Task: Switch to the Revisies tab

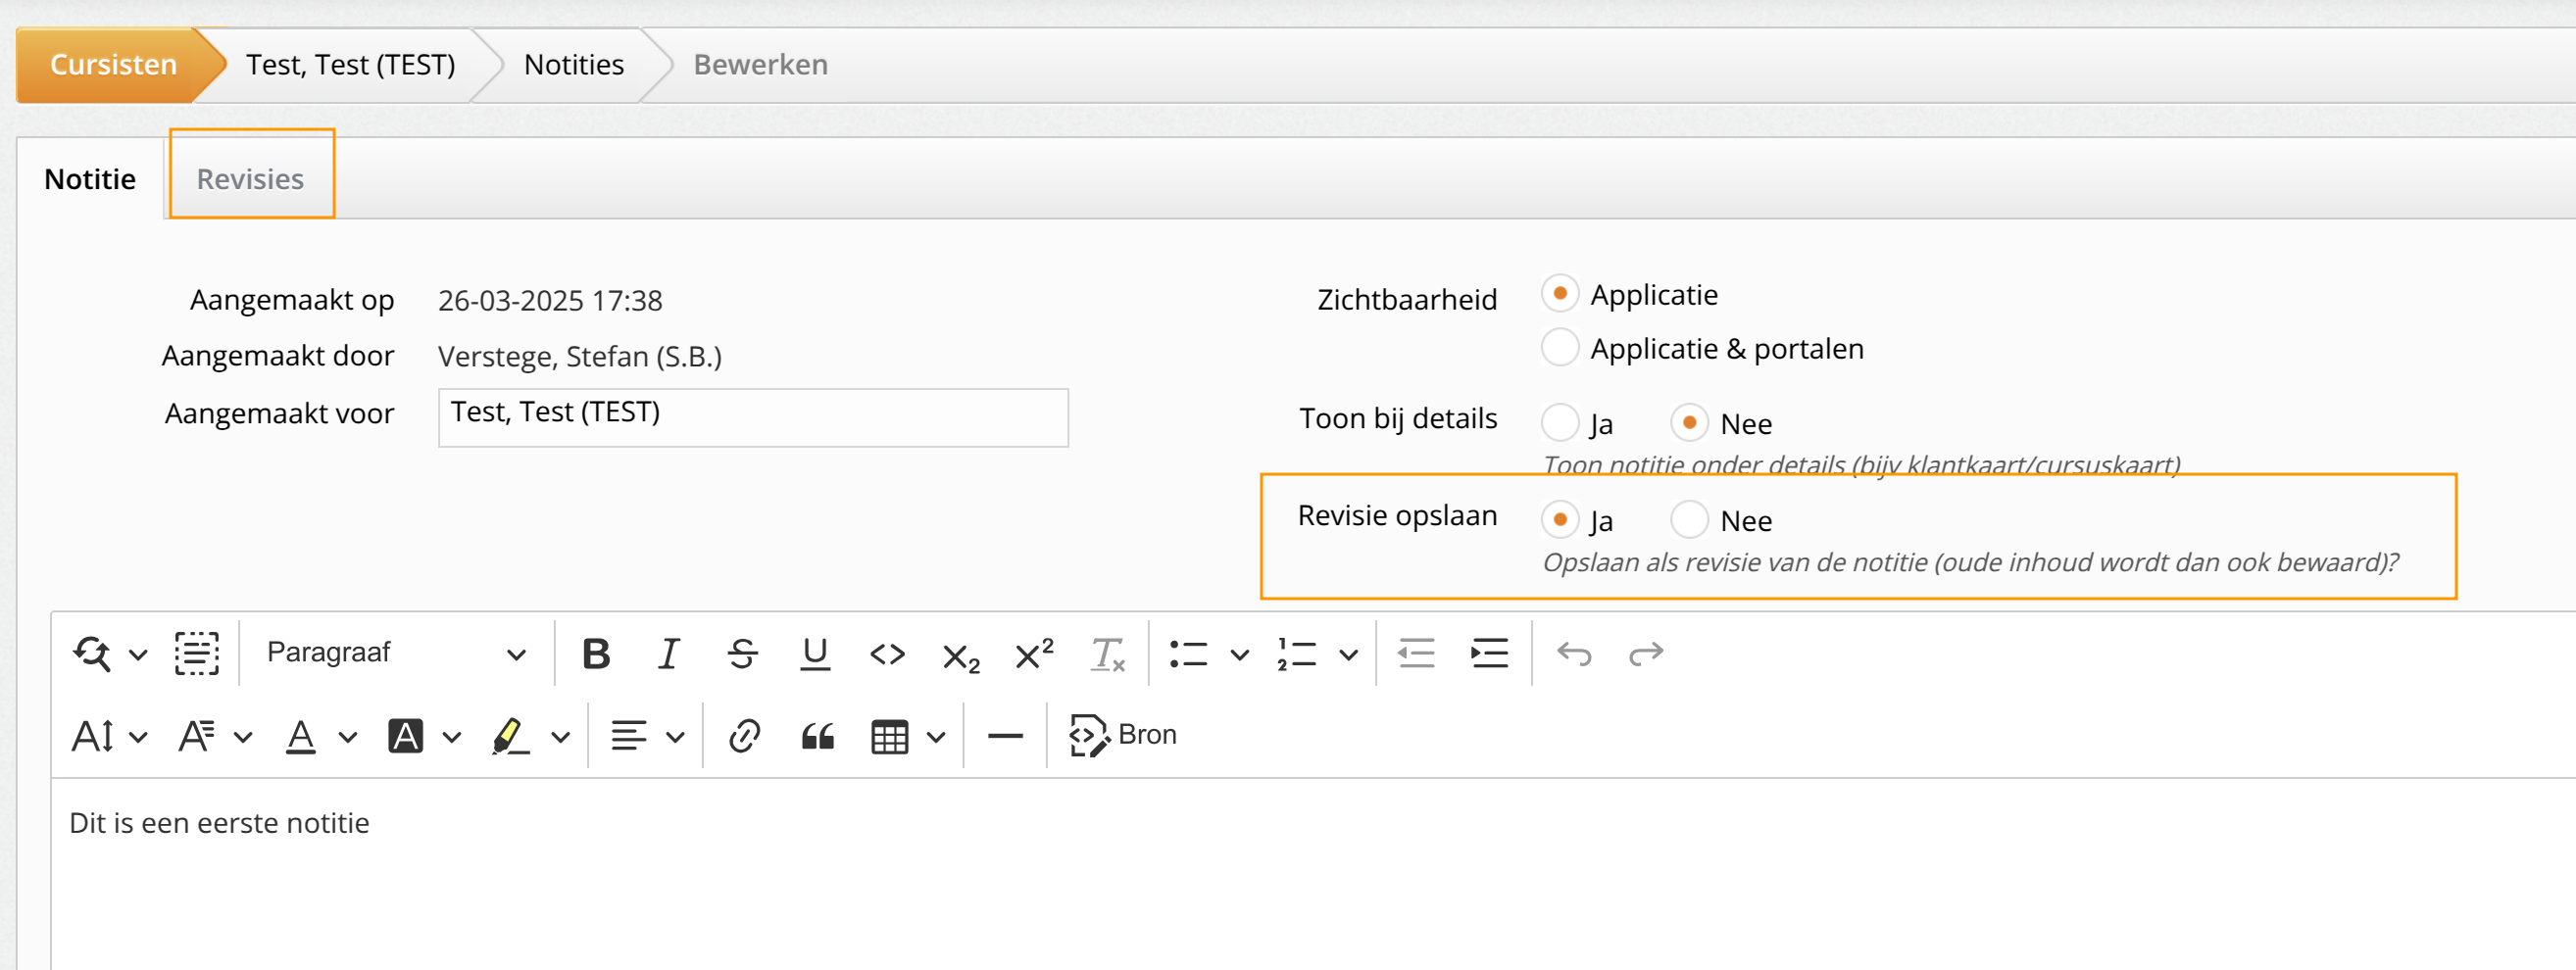Action: pos(250,179)
